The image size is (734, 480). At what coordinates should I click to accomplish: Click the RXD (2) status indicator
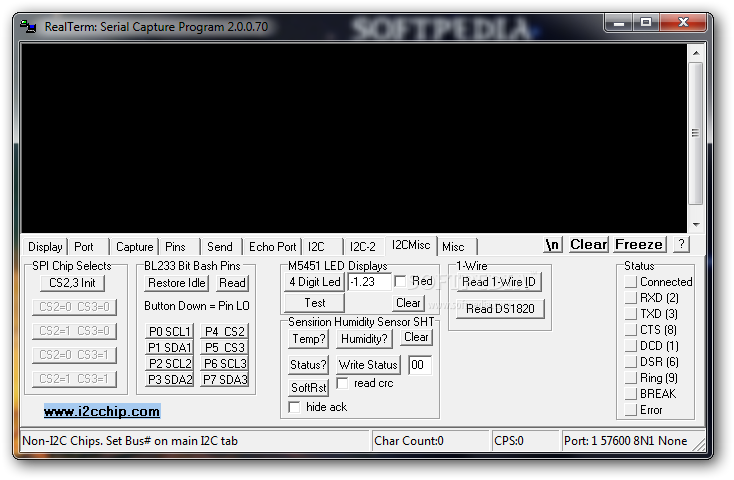coord(631,298)
